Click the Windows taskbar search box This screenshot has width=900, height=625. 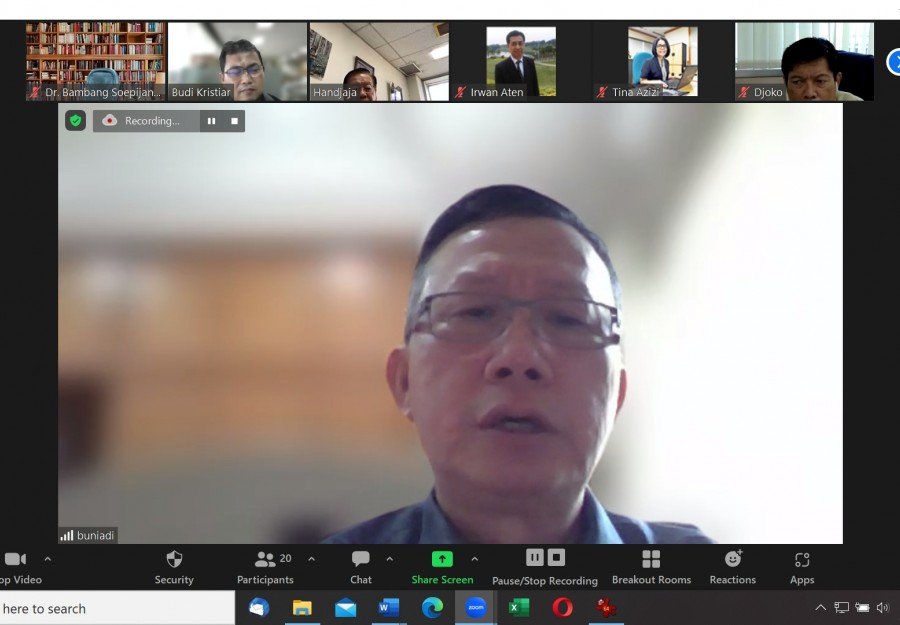pos(117,608)
